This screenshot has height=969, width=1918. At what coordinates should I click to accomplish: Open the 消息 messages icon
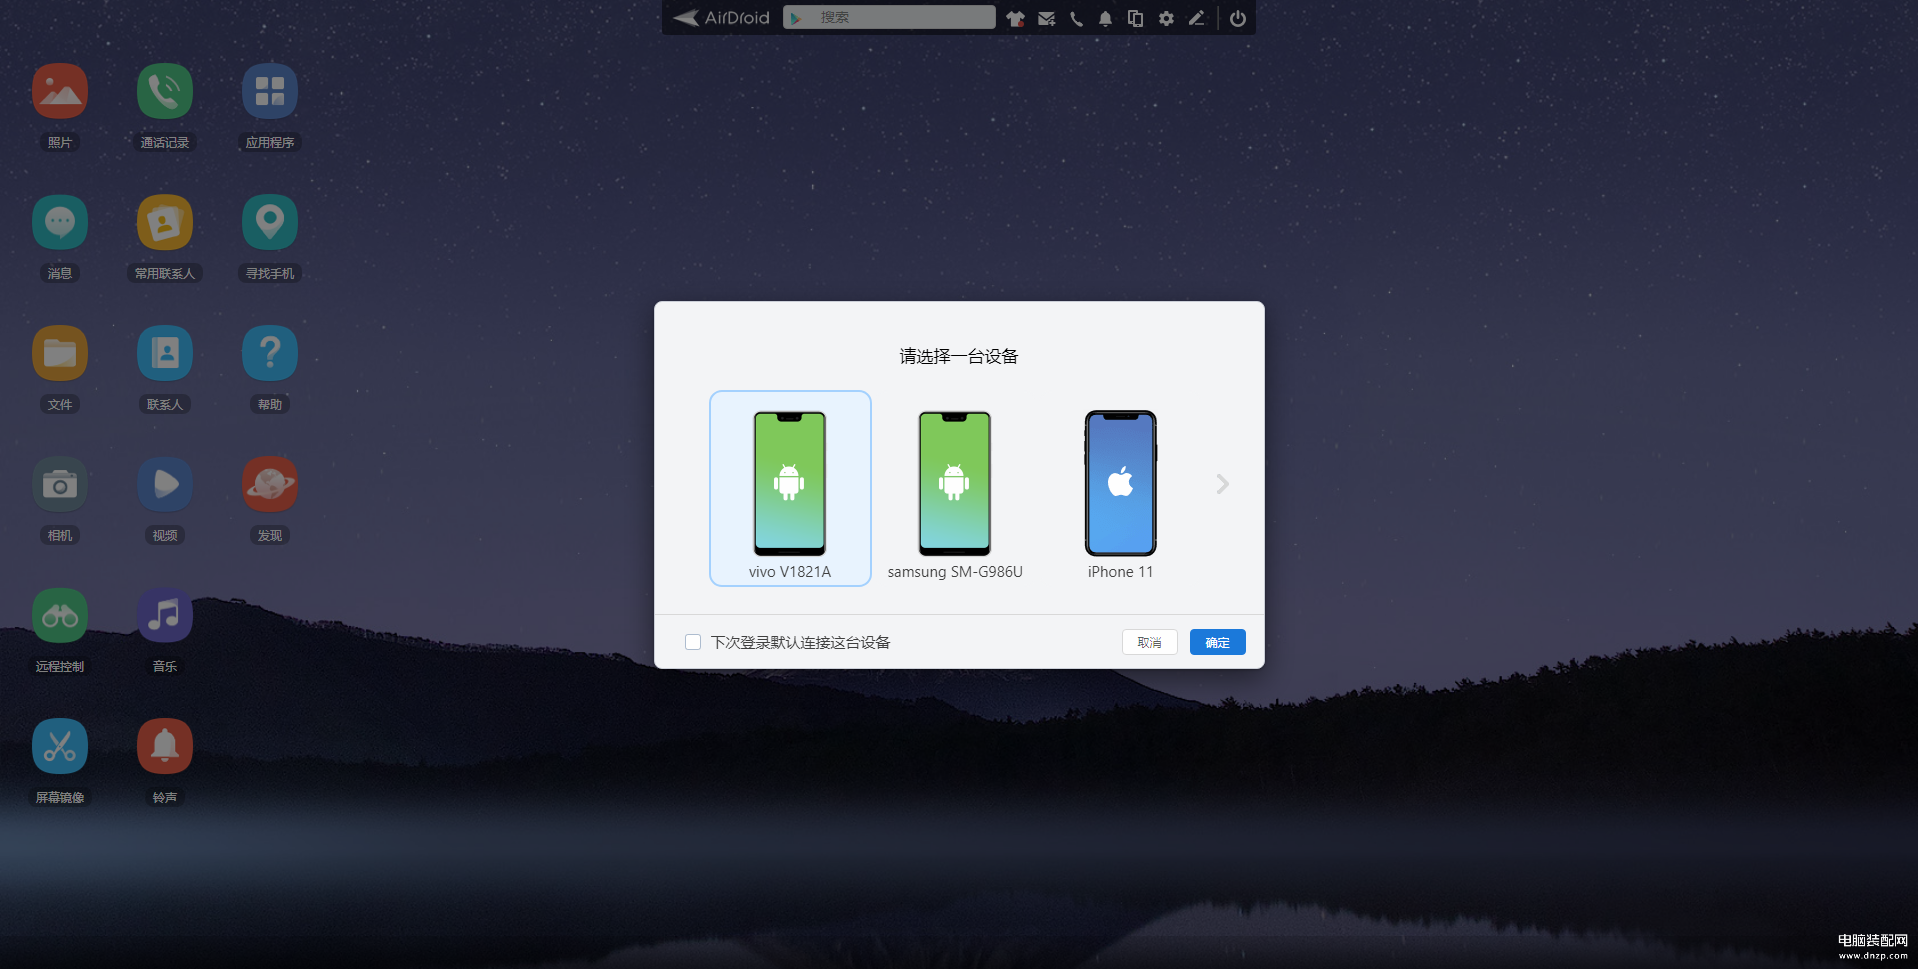[60, 222]
